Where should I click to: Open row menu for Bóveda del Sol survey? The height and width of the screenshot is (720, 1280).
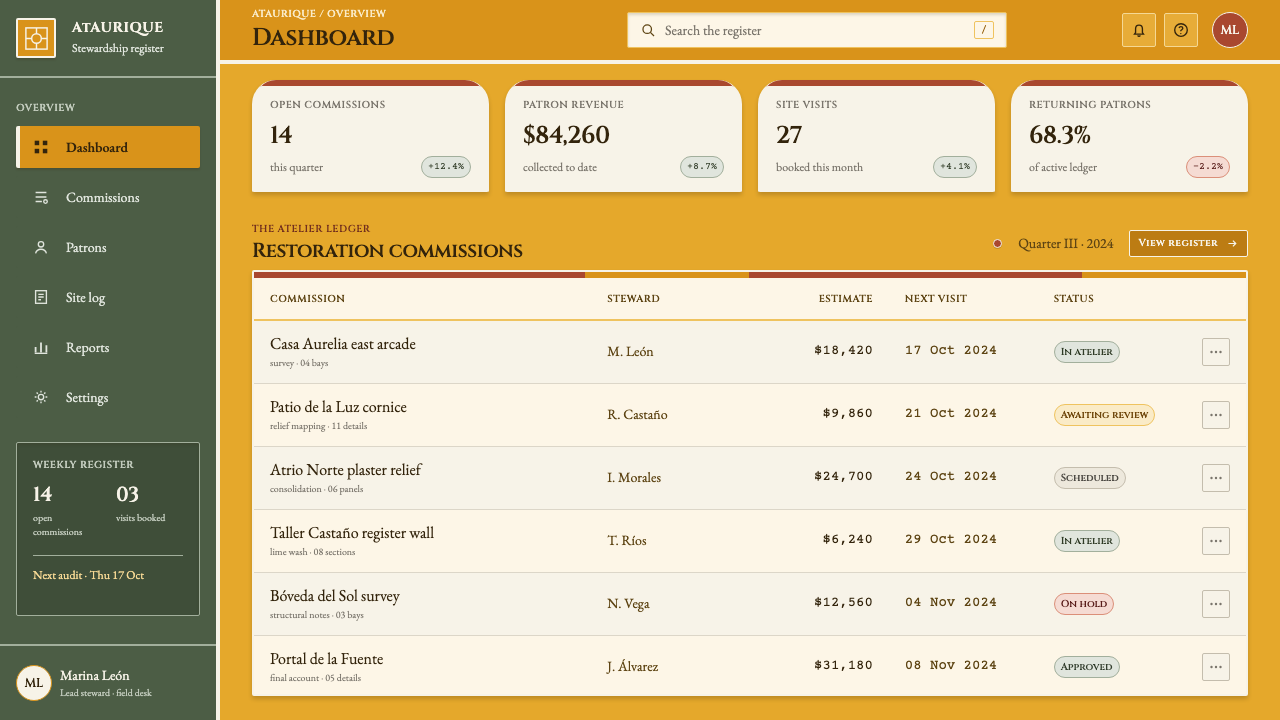click(x=1216, y=604)
